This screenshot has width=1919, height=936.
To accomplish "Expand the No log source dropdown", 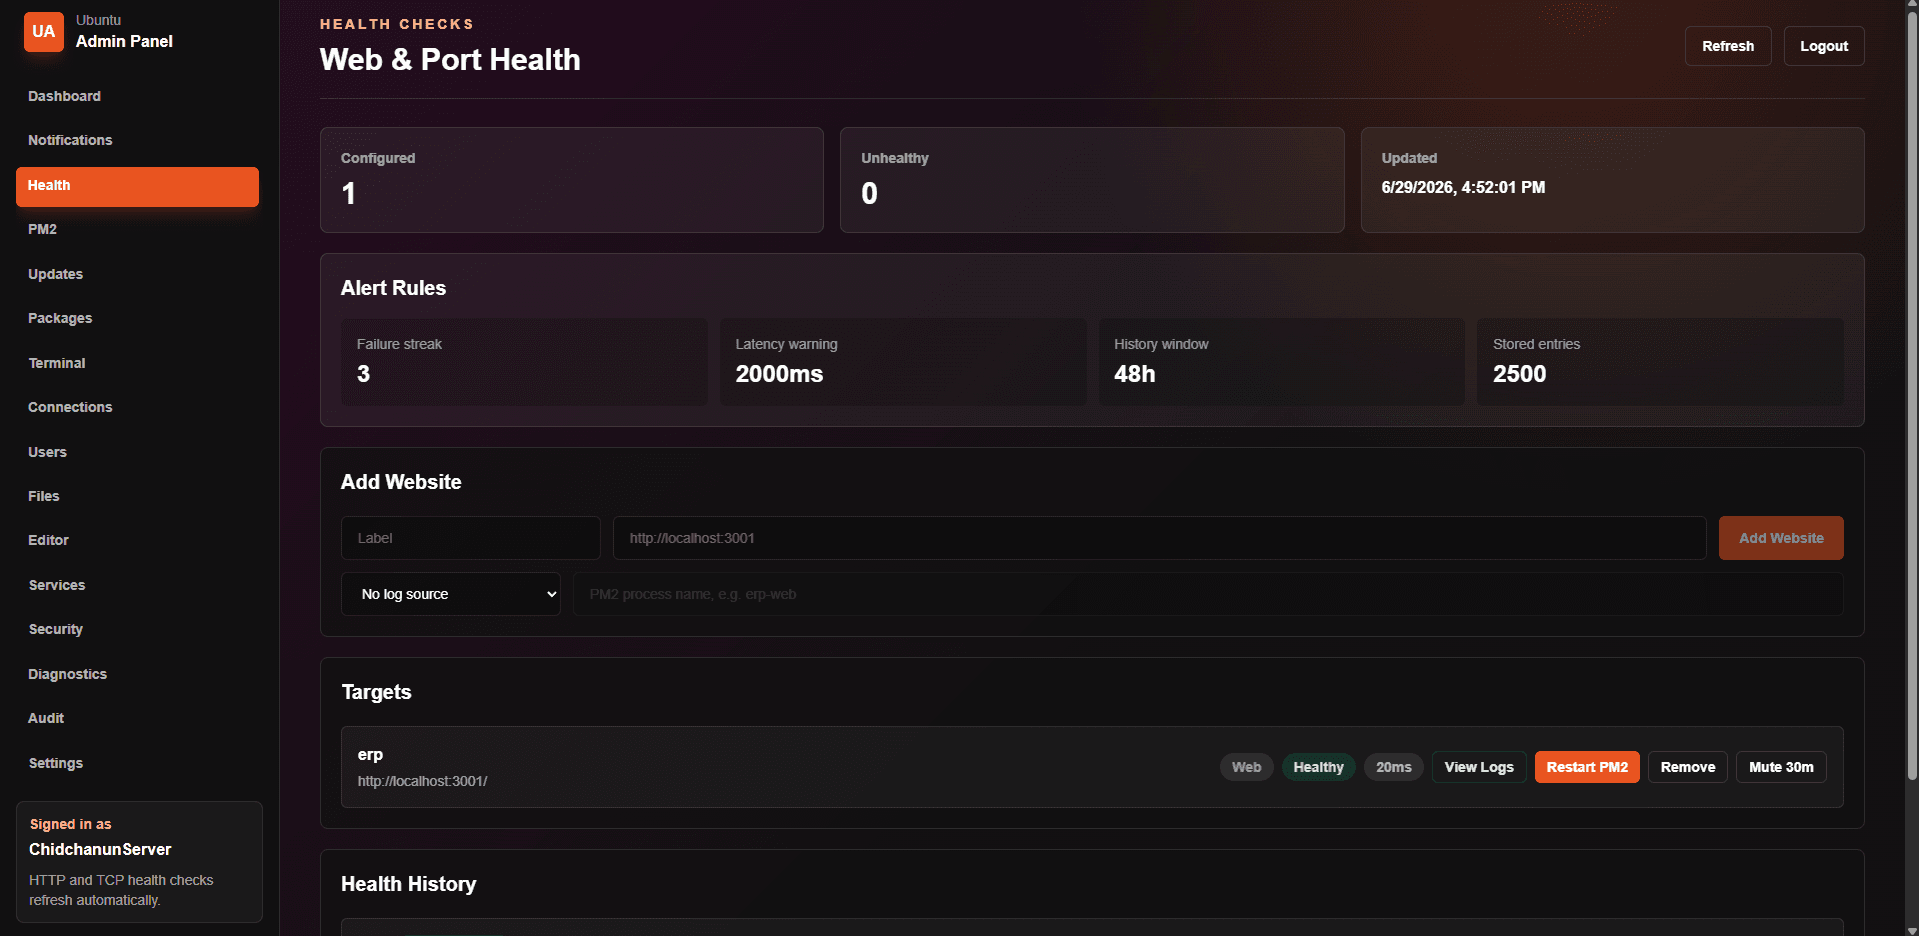I will click(451, 594).
